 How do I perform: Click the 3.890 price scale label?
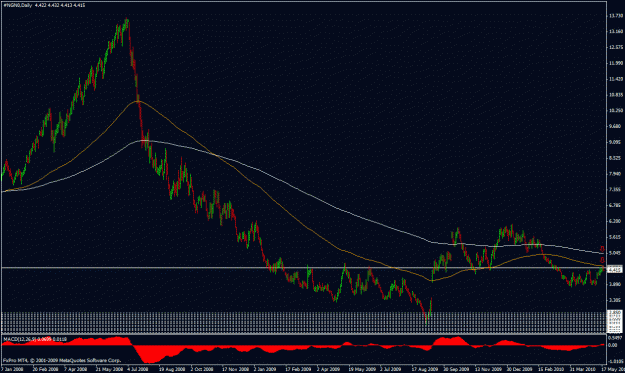tap(616, 284)
